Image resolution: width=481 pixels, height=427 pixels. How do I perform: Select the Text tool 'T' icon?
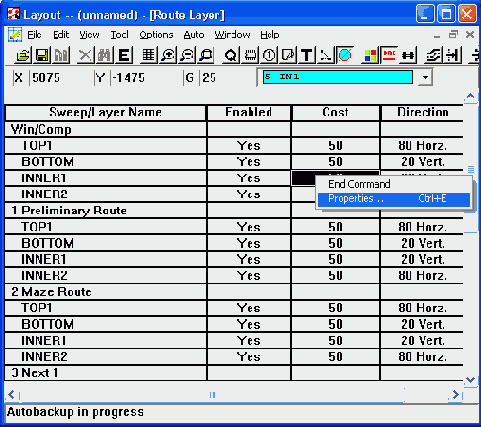(x=307, y=55)
